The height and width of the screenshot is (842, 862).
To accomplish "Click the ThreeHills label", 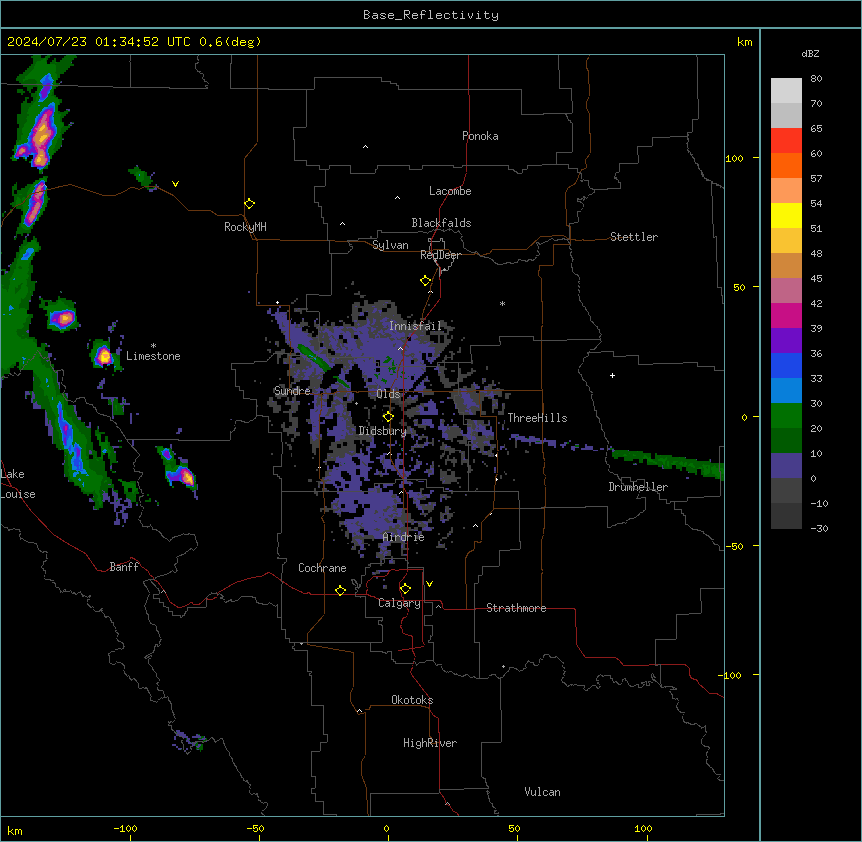I will click(x=538, y=418).
